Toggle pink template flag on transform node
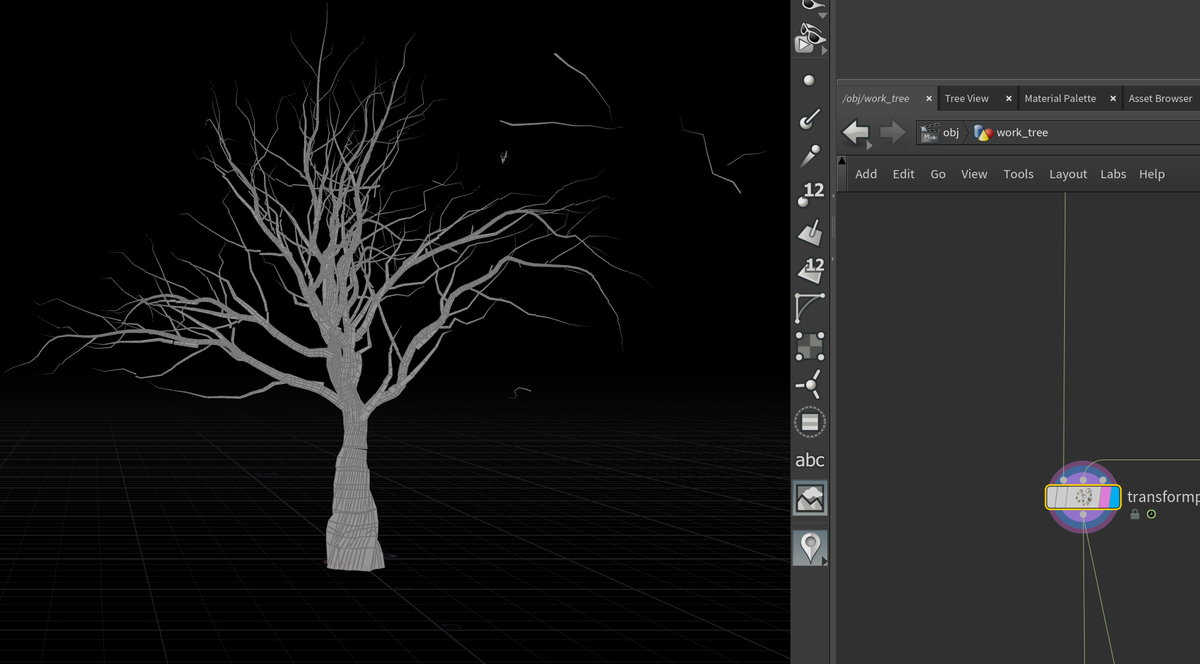The height and width of the screenshot is (664, 1200). (x=1103, y=497)
